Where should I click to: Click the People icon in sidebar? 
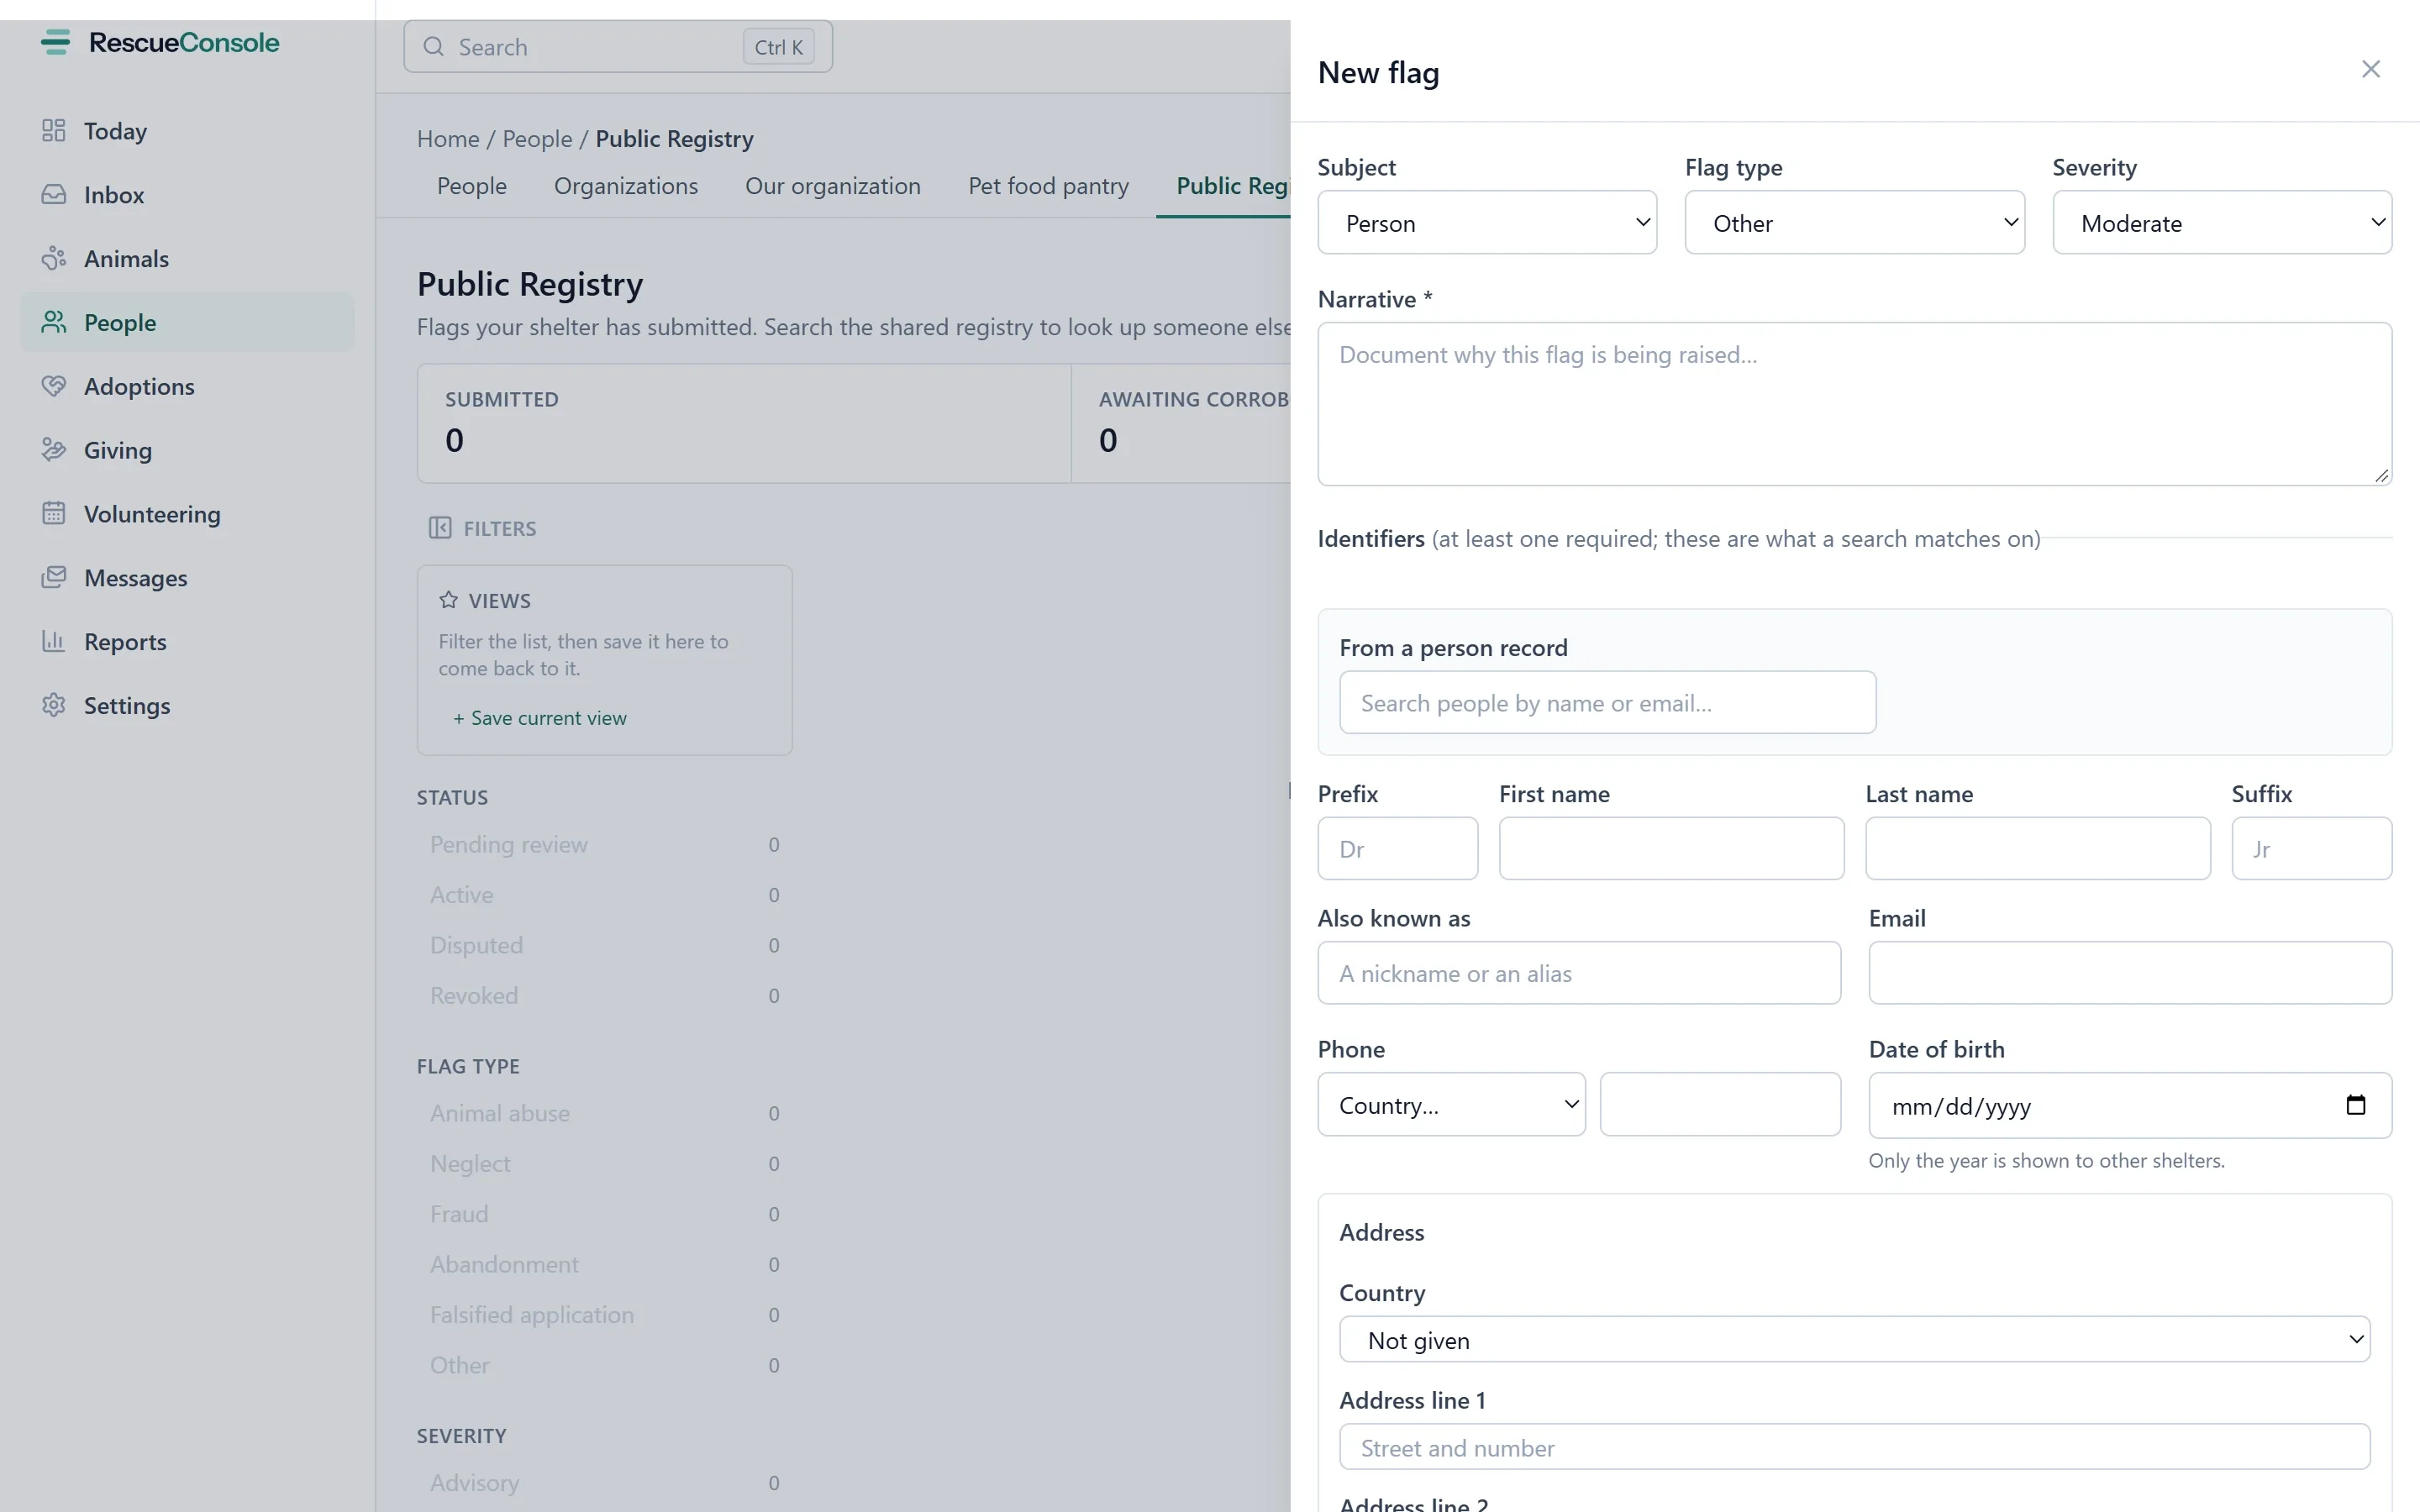pos(54,322)
